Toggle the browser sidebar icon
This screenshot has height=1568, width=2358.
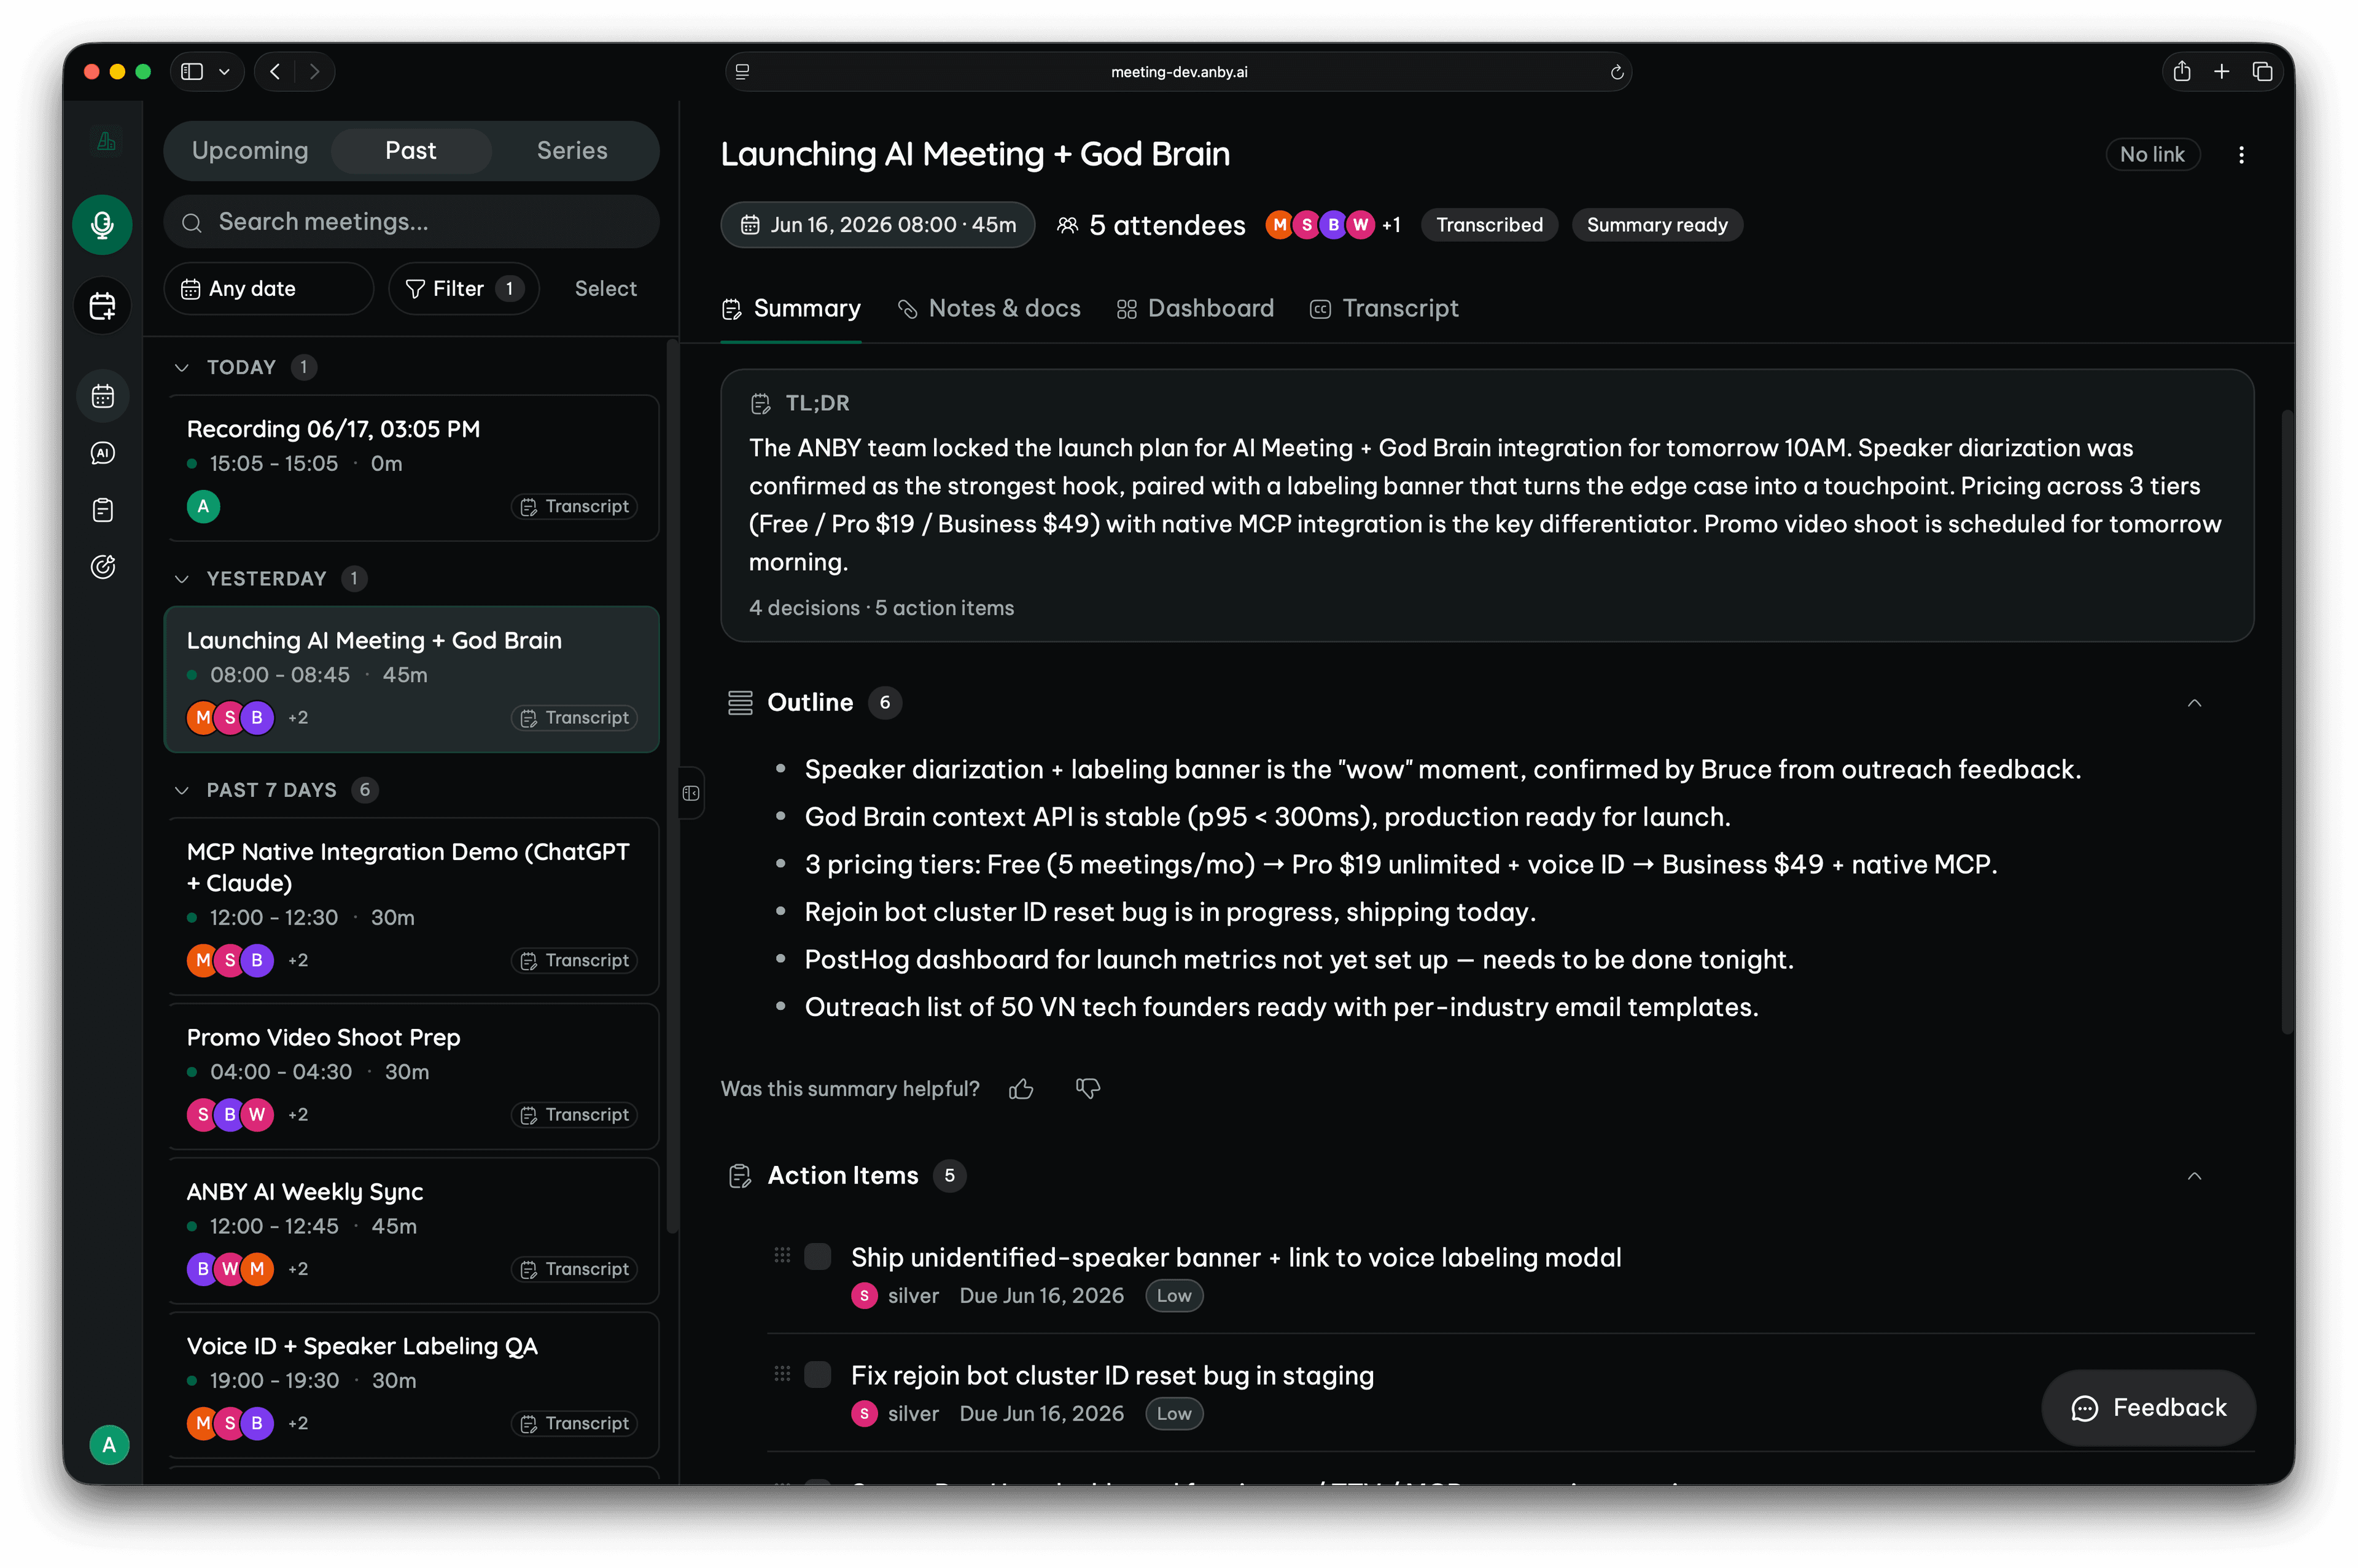tap(192, 72)
